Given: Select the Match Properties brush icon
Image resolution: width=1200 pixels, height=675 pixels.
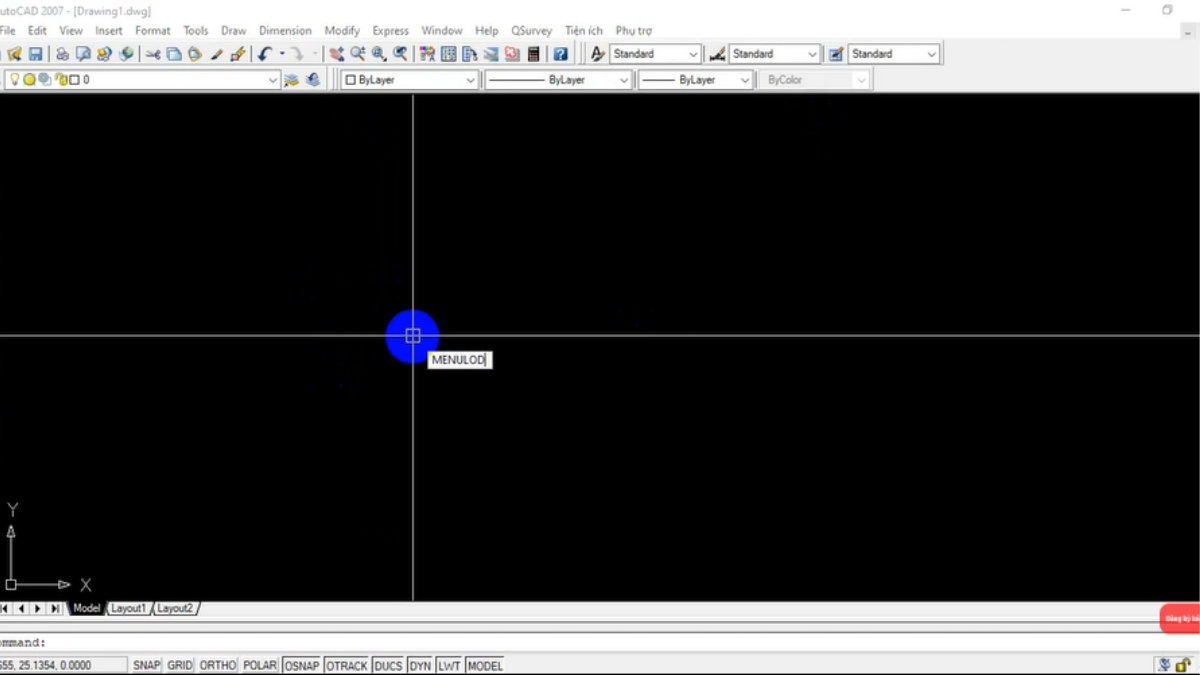Looking at the screenshot, I should (238, 54).
